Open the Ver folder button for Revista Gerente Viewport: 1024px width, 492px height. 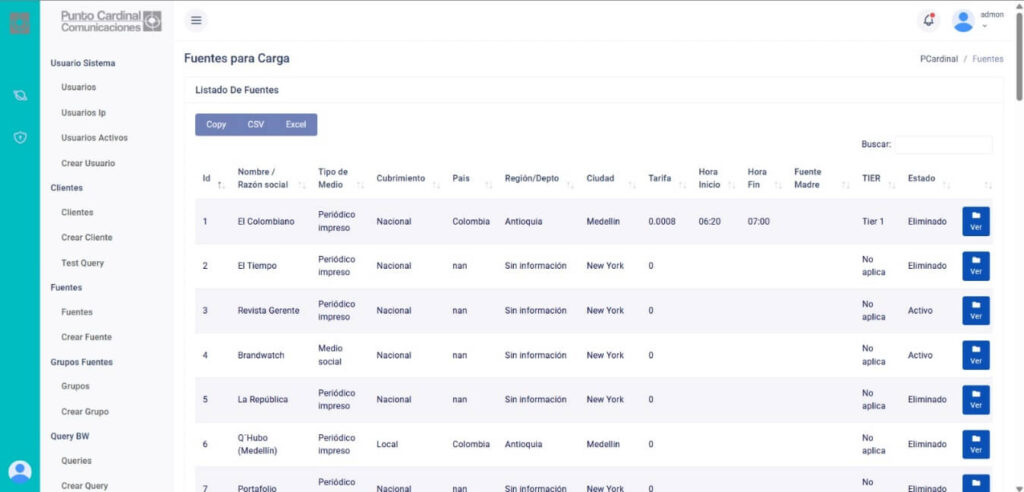coord(976,310)
